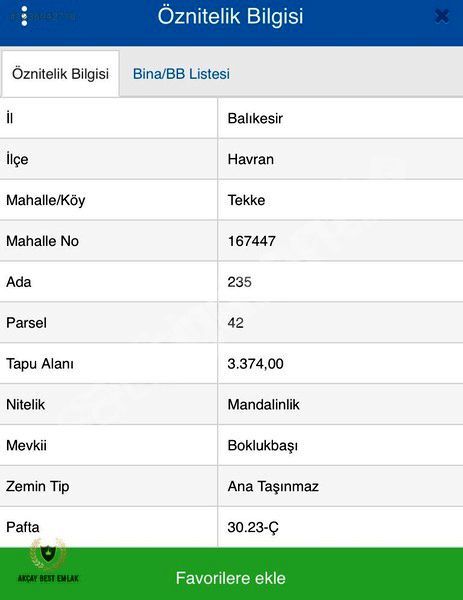Viewport: 463px width, 600px height.
Task: Select the Balıkesir province value
Action: tap(255, 118)
